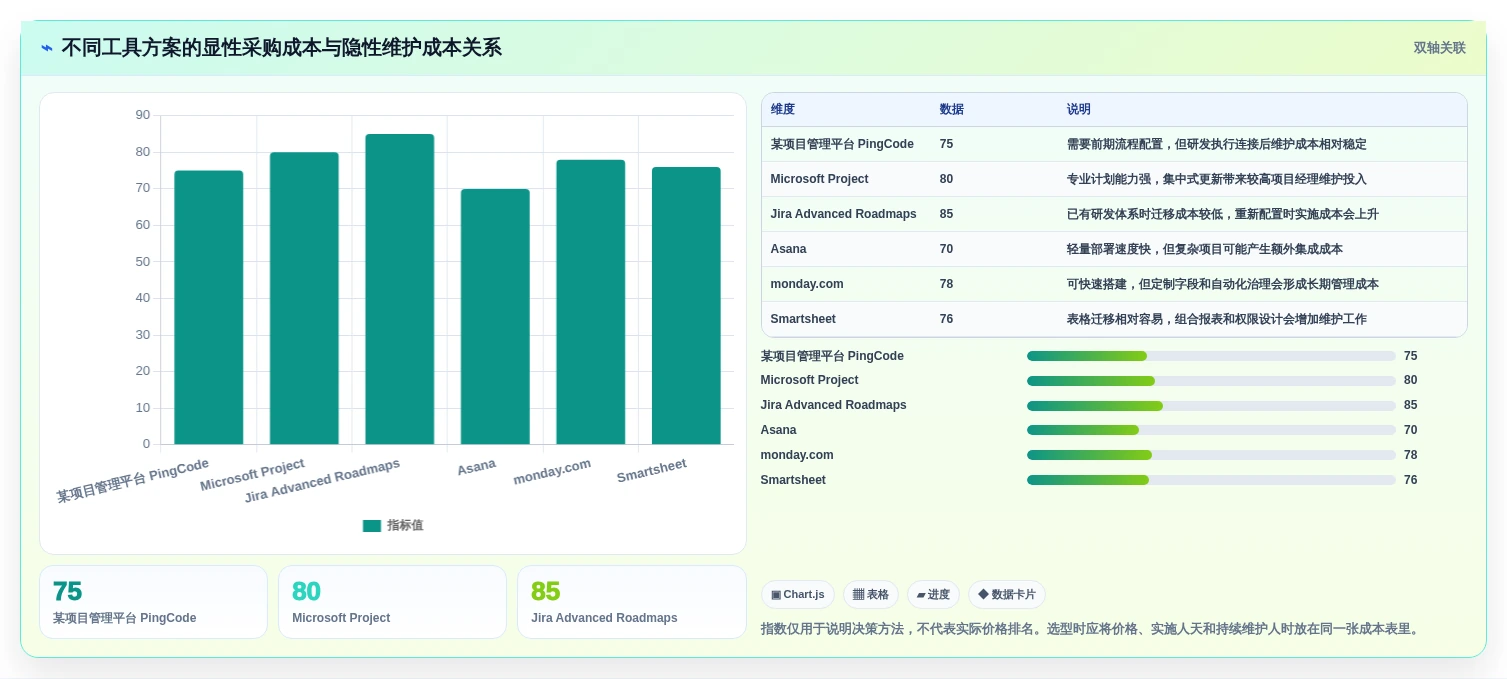Click description 专业计划能力强，集中式更新带来较高项目经理维护投入
The image size is (1507, 679).
[1217, 179]
